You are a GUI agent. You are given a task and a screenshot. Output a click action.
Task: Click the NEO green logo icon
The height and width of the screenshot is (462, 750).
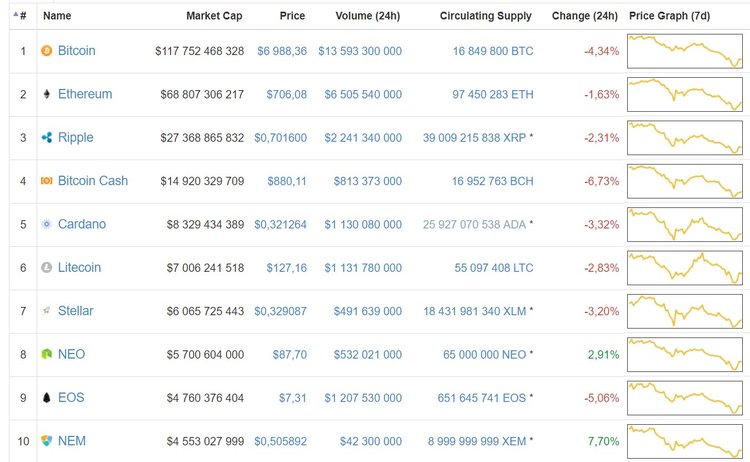click(x=46, y=354)
